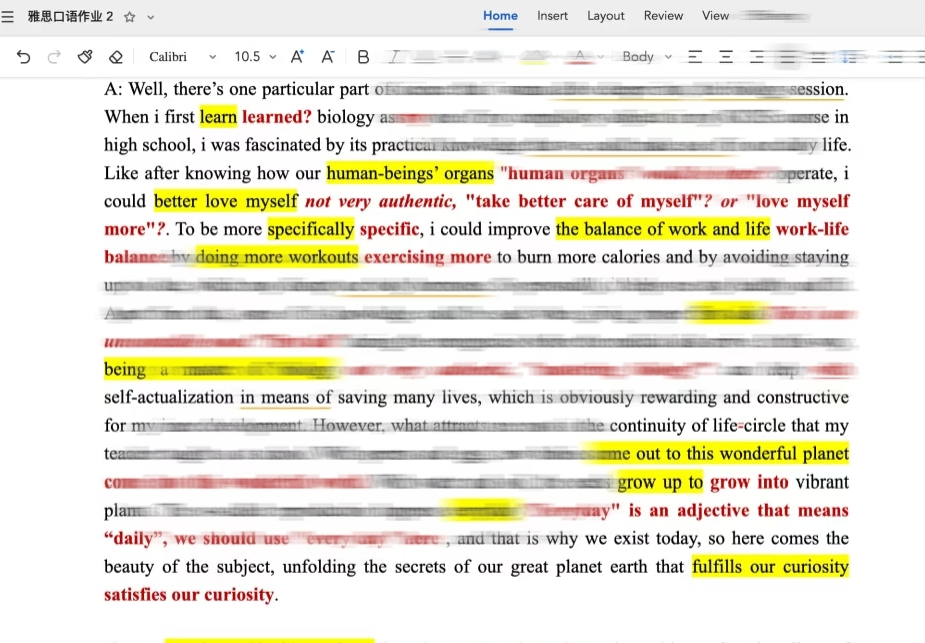
Task: Toggle bold formatting
Action: pos(363,57)
